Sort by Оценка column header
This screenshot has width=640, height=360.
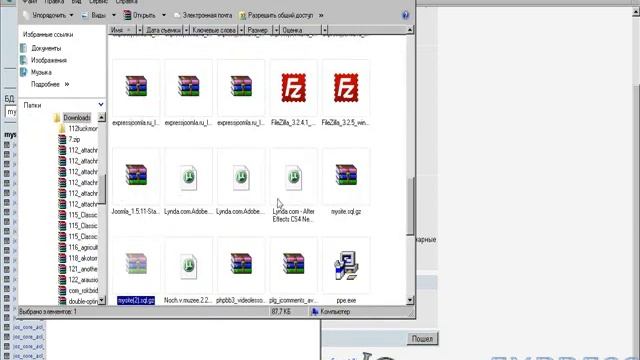click(x=300, y=30)
